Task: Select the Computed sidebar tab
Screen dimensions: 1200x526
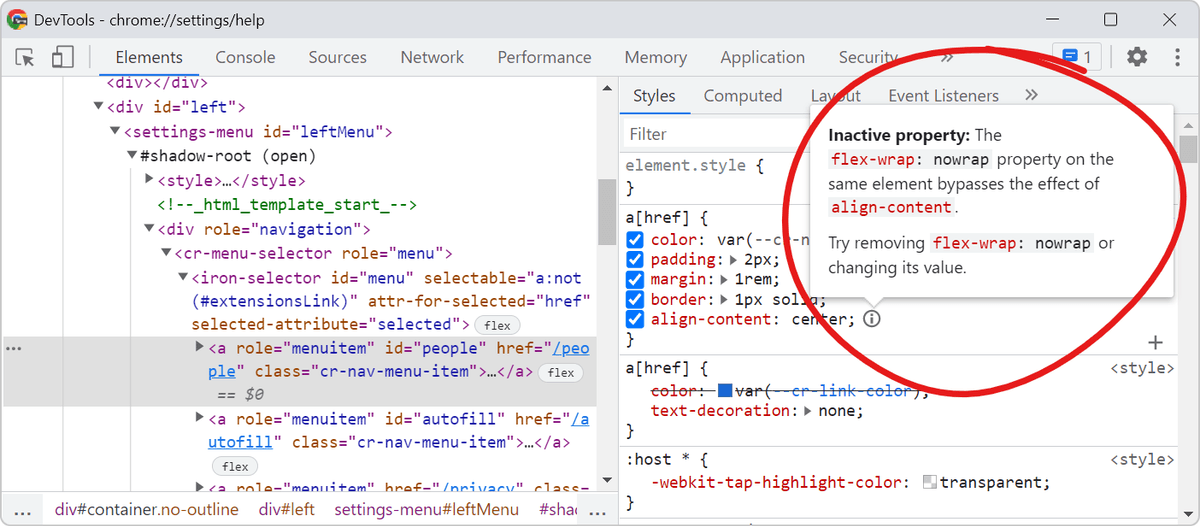Action: point(743,96)
